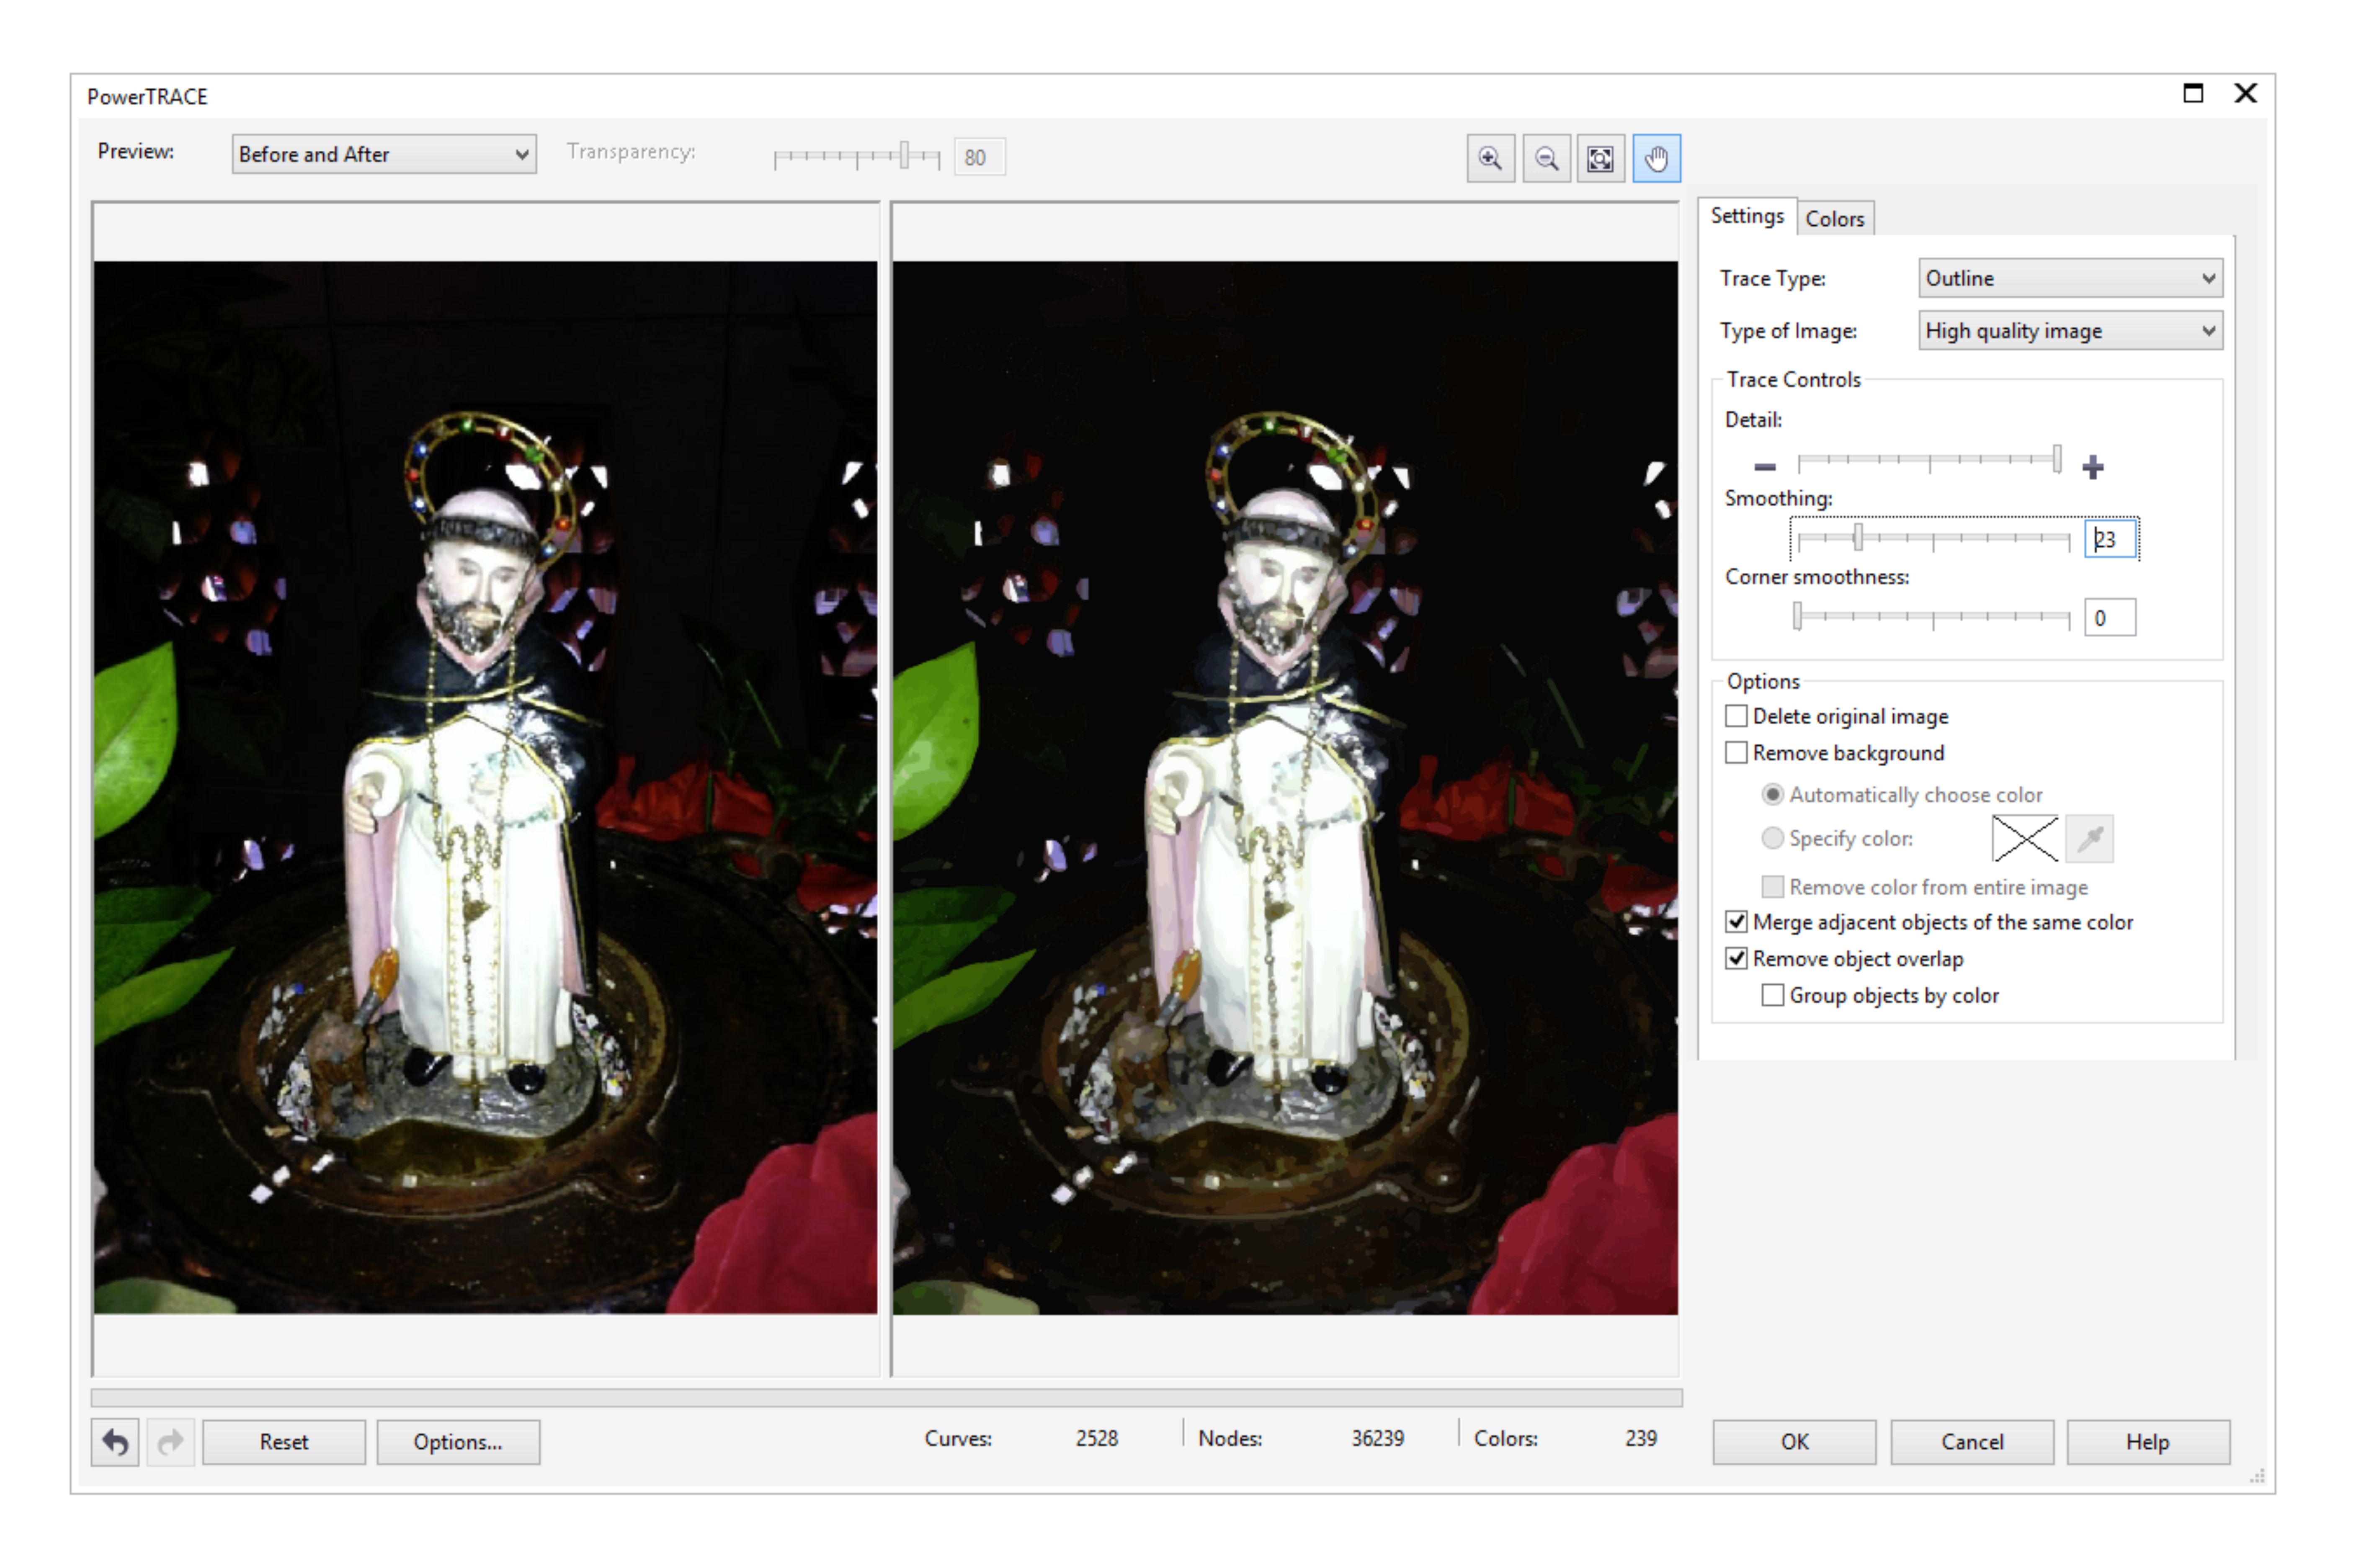2364x1568 pixels.
Task: Click the Cancel button
Action: (x=1972, y=1442)
